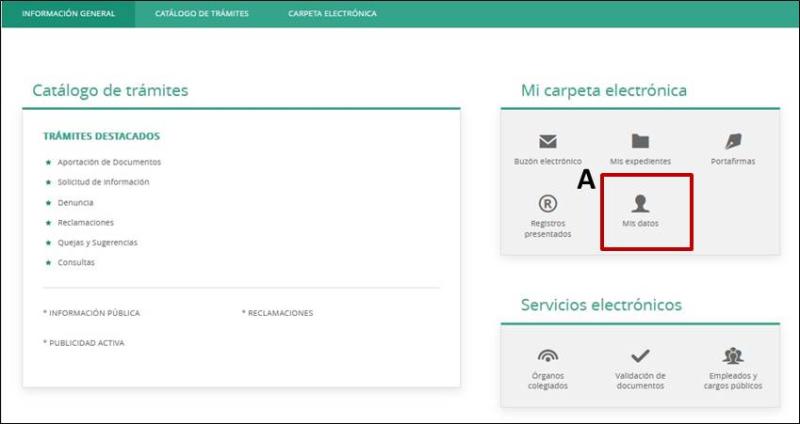
Task: Open the Catálogo de Trámites tab
Action: [202, 14]
